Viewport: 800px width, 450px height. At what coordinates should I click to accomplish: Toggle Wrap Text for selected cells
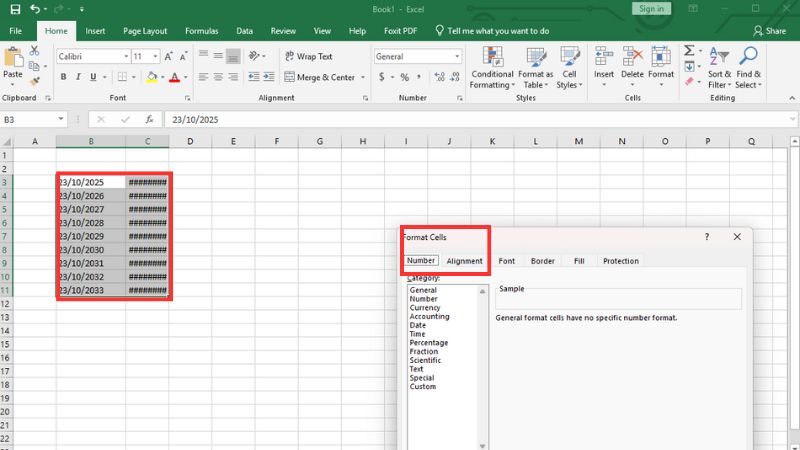click(308, 57)
